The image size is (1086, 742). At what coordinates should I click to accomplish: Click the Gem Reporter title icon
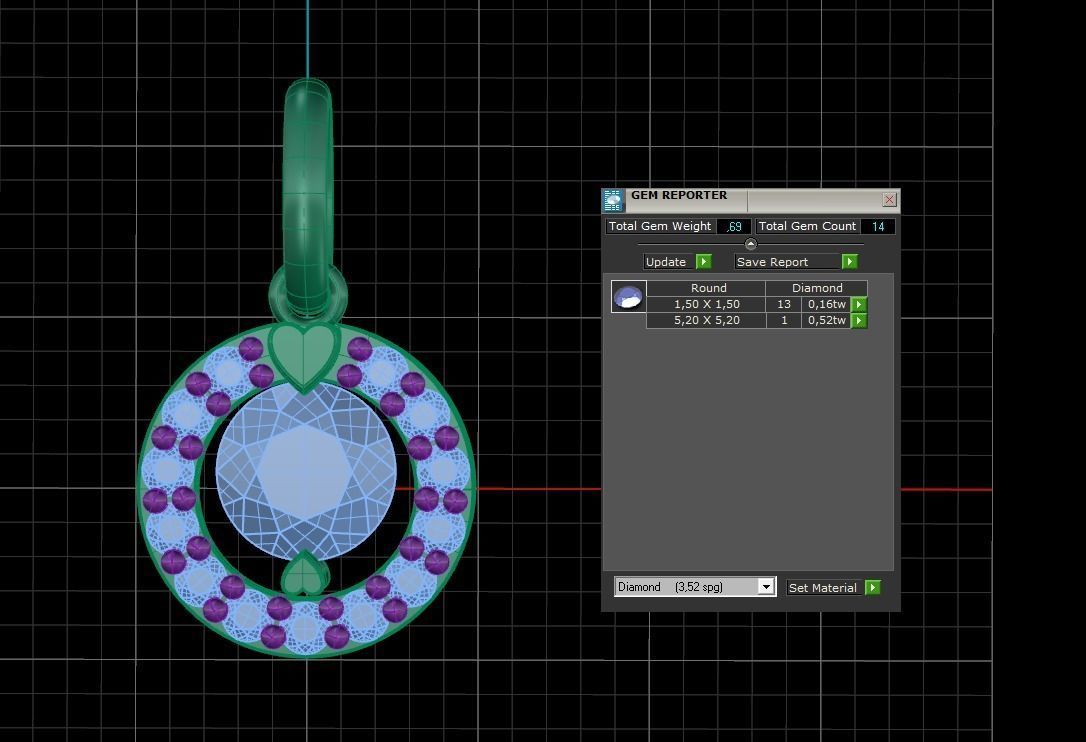click(x=613, y=200)
